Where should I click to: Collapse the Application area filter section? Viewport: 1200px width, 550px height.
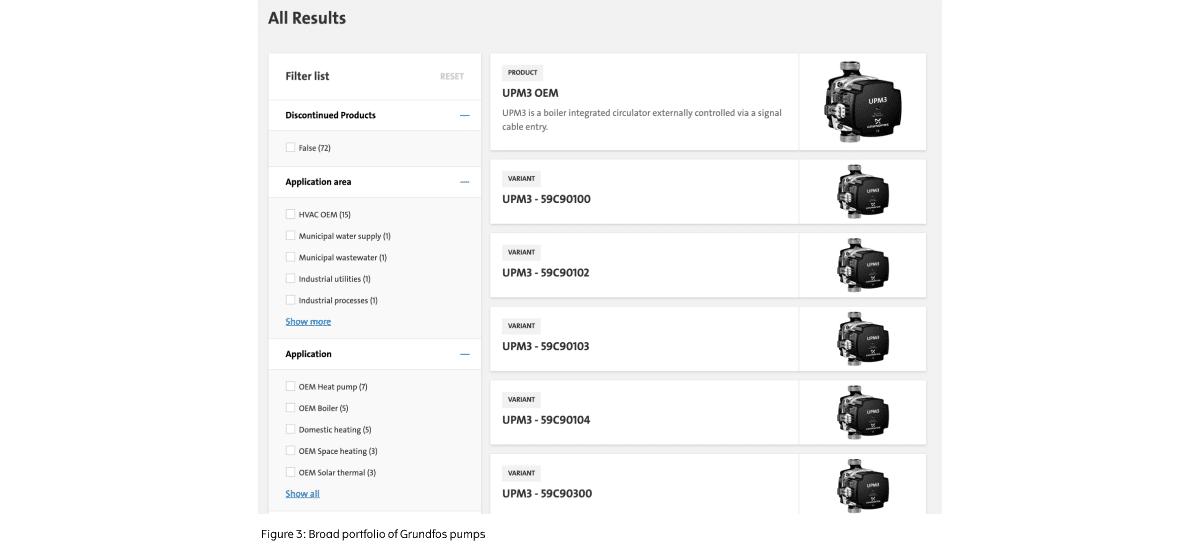[464, 183]
